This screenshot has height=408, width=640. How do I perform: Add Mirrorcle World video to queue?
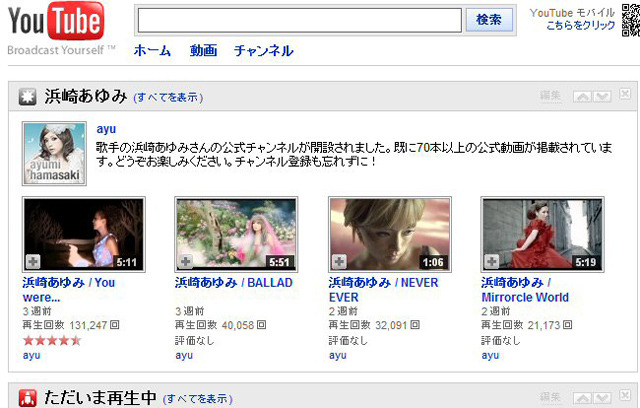[x=492, y=262]
